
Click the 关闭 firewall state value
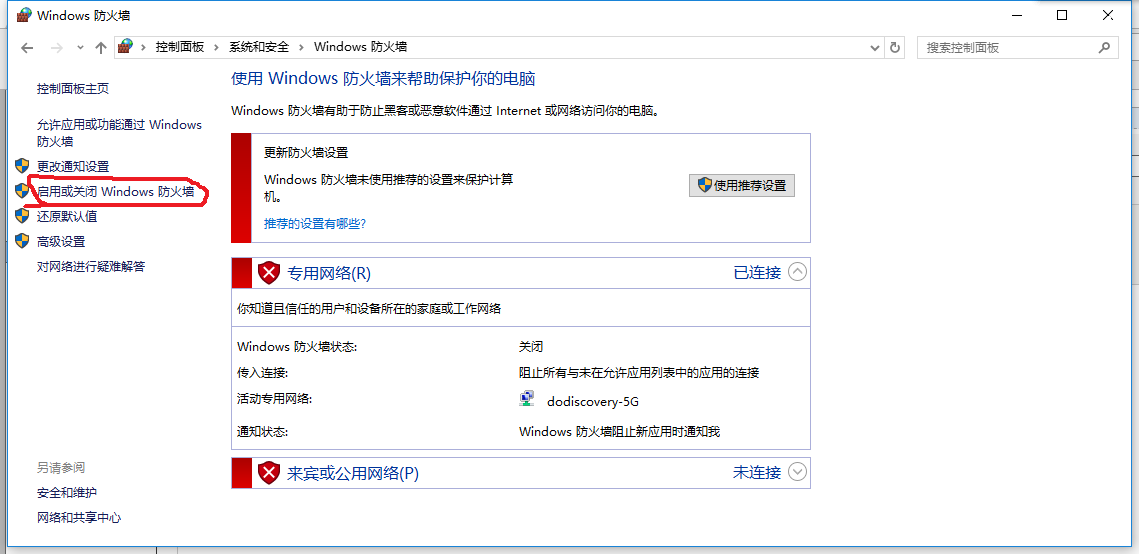[530, 347]
